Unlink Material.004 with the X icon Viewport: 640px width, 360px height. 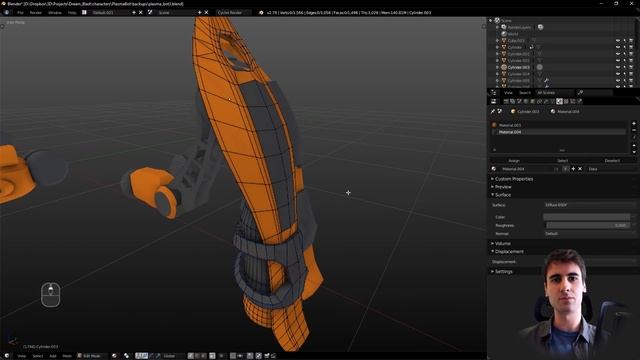pyautogui.click(x=580, y=169)
